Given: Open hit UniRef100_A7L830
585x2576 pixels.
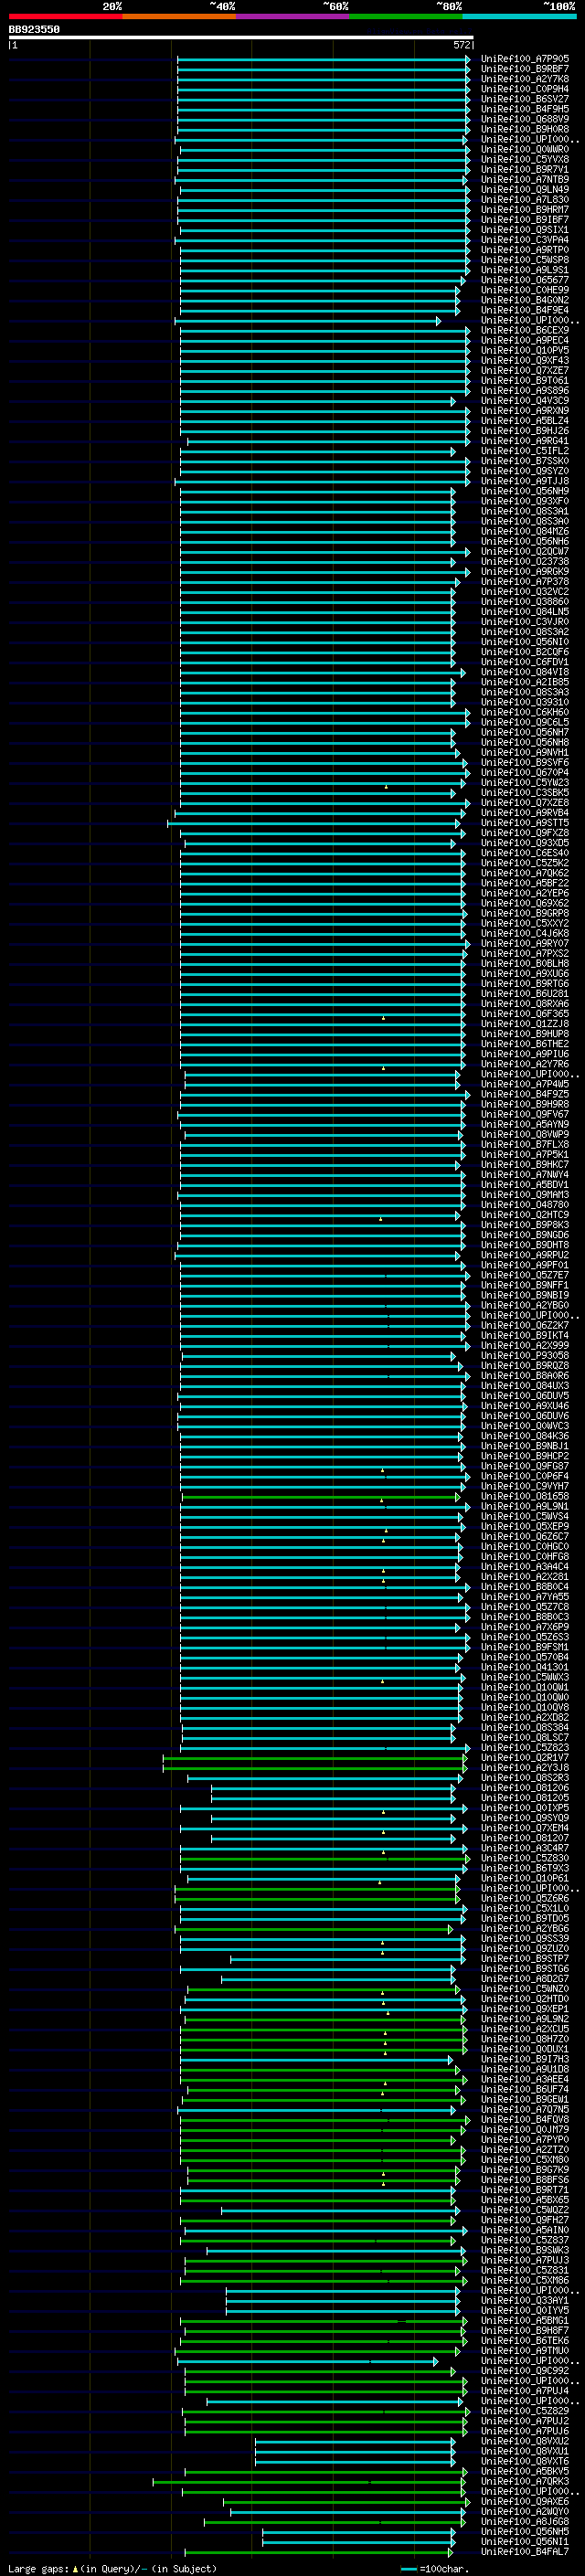Looking at the screenshot, I should point(525,199).
